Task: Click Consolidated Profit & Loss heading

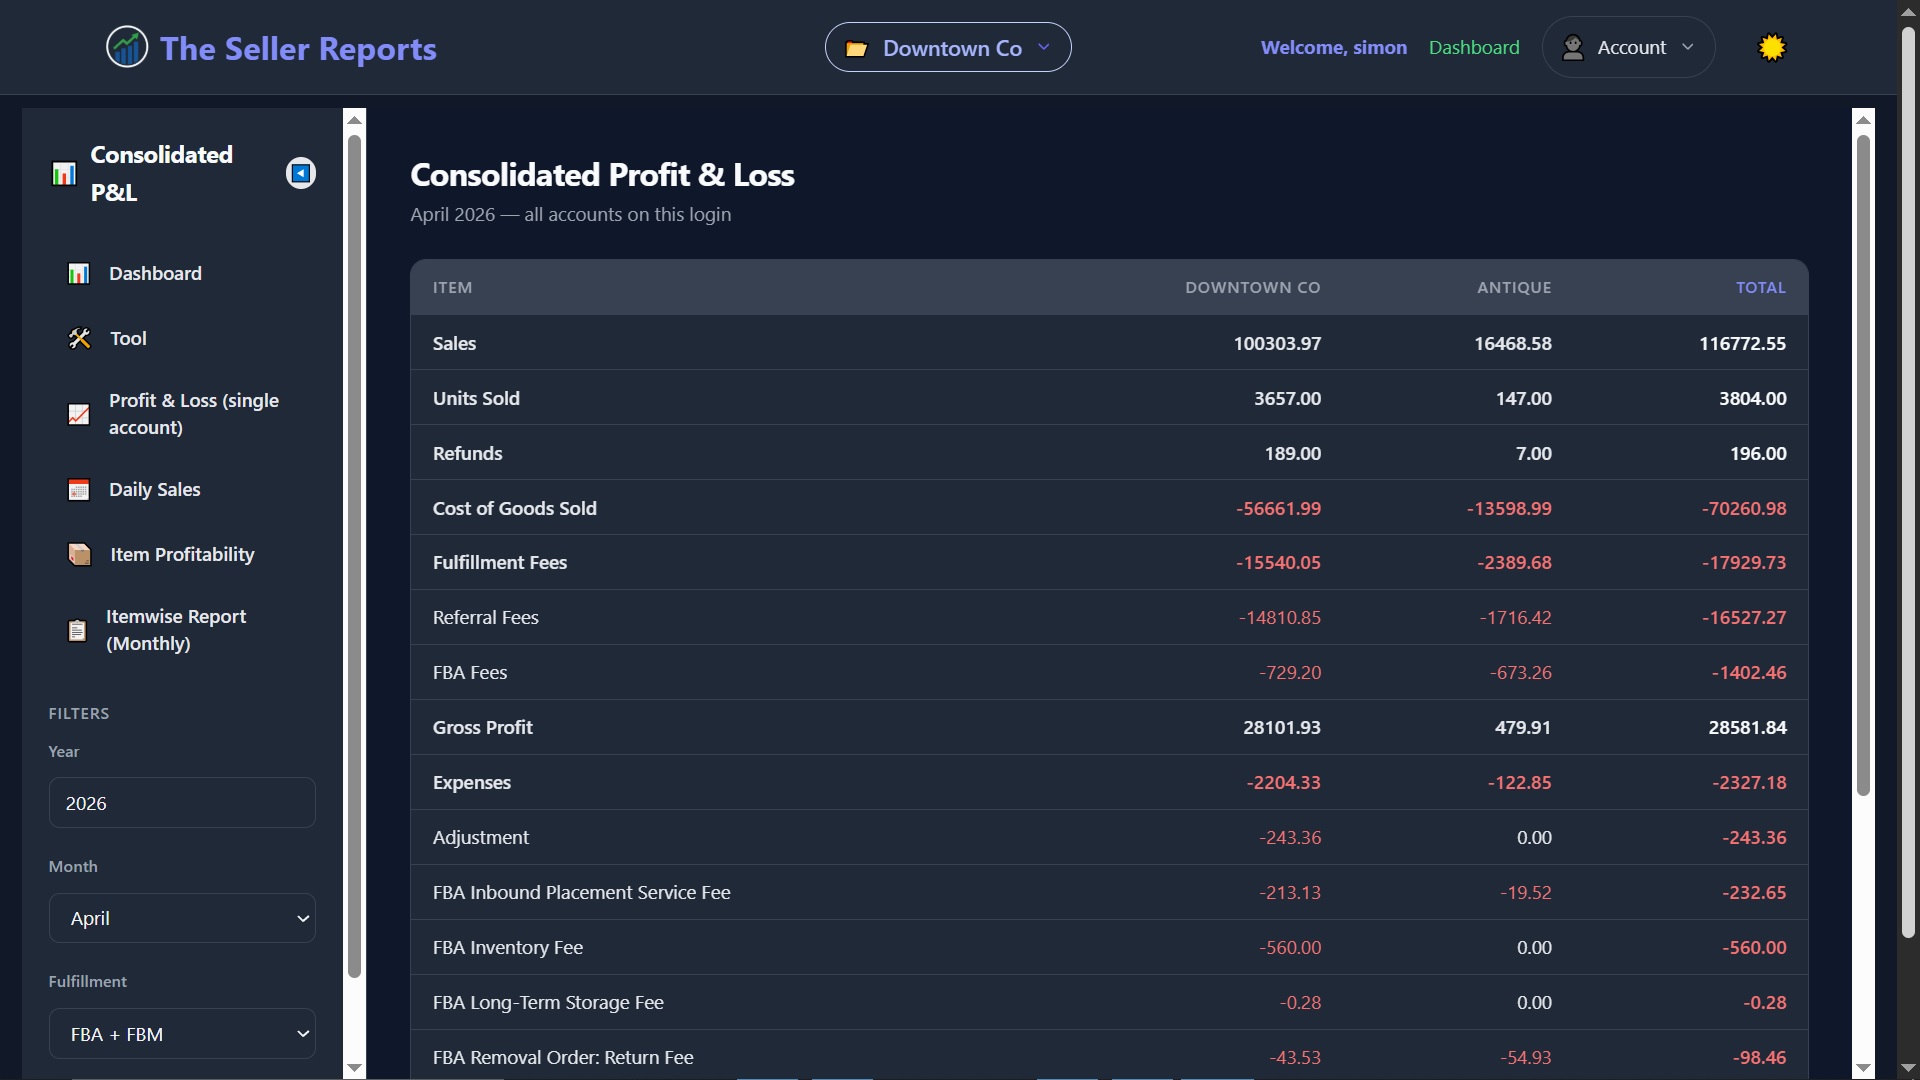Action: coord(602,175)
